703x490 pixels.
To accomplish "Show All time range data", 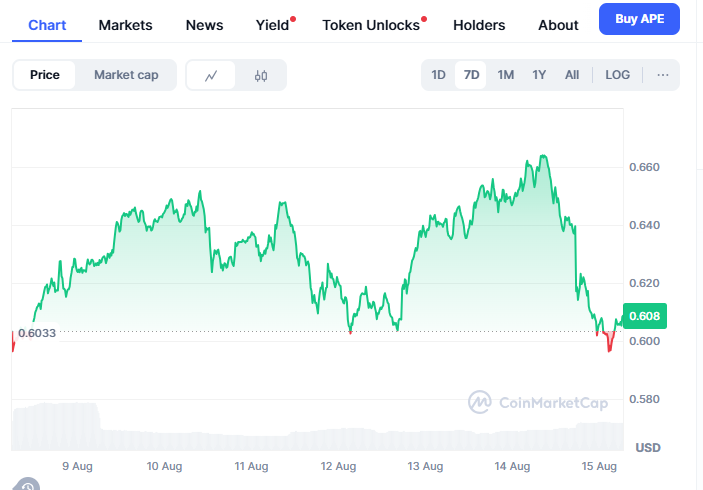I will [572, 75].
